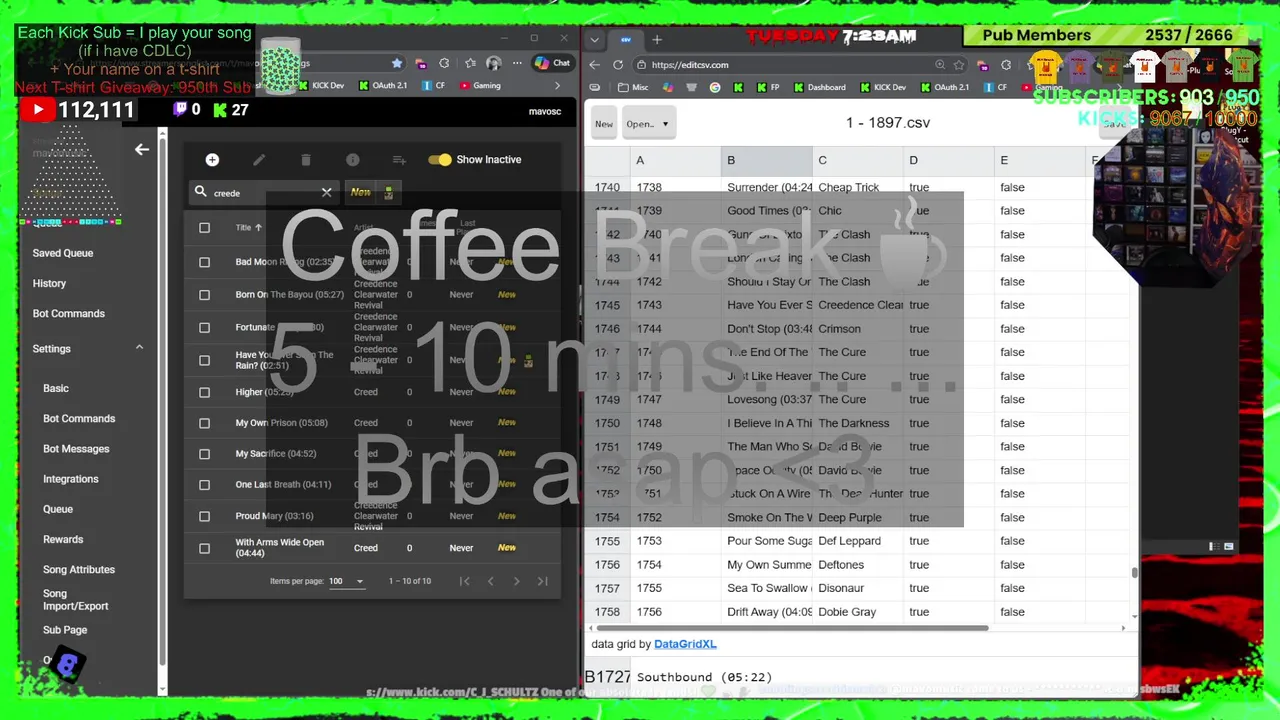The height and width of the screenshot is (720, 1280).
Task: Open Song Import/Export in sidebar
Action: pyautogui.click(x=76, y=600)
